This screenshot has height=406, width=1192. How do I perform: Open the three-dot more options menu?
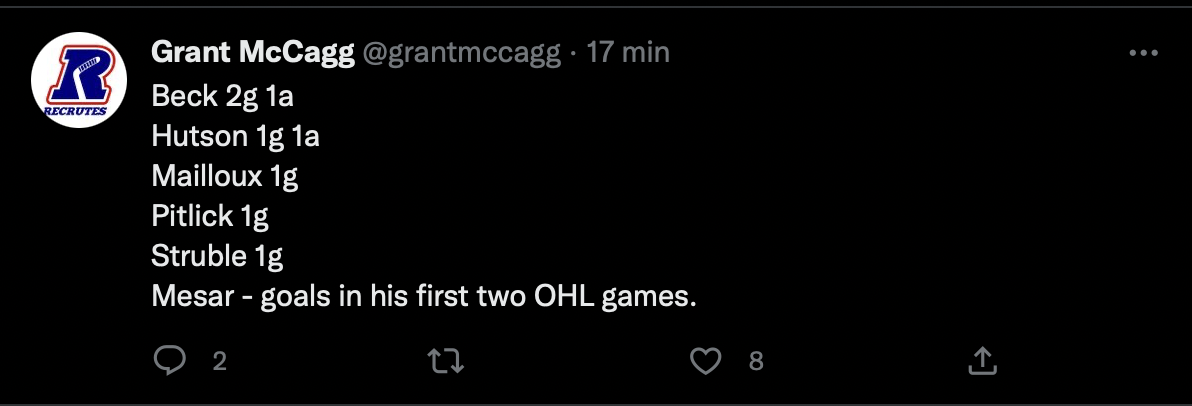tap(1143, 53)
